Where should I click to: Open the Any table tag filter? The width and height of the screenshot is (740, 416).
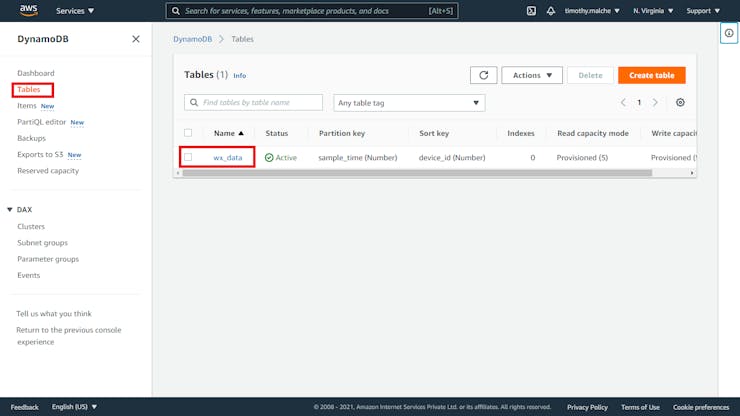coord(409,103)
